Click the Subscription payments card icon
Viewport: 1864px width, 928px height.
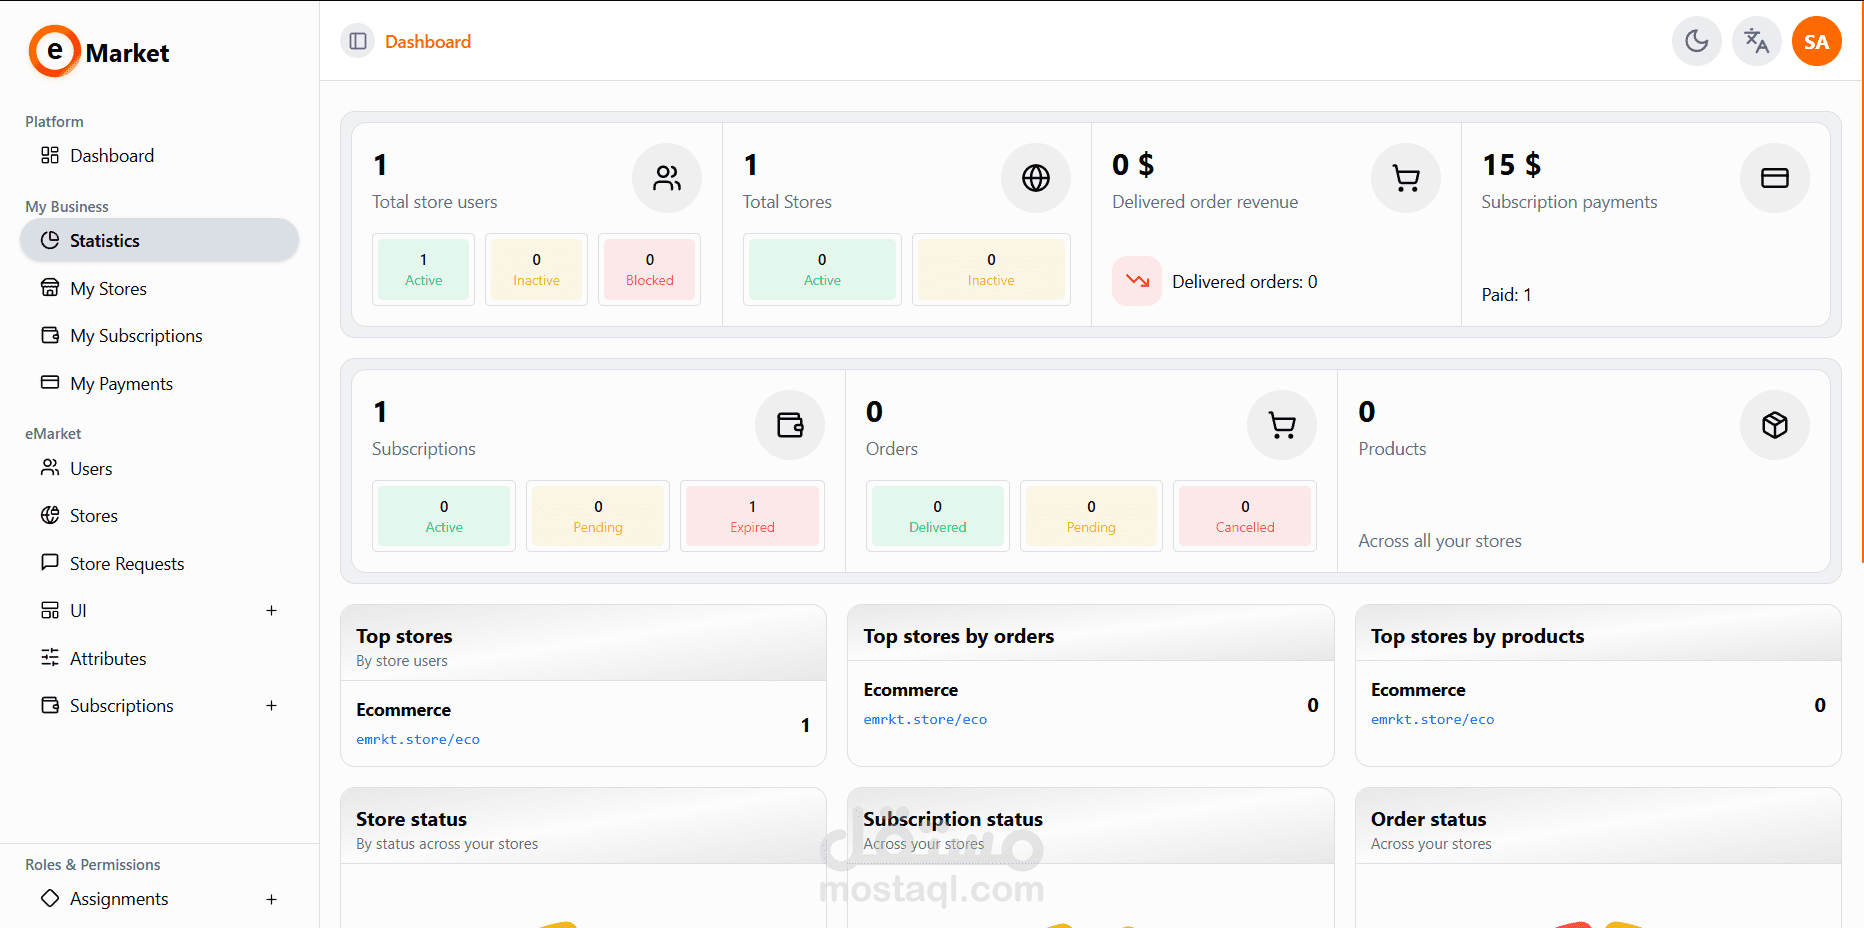[x=1775, y=178]
